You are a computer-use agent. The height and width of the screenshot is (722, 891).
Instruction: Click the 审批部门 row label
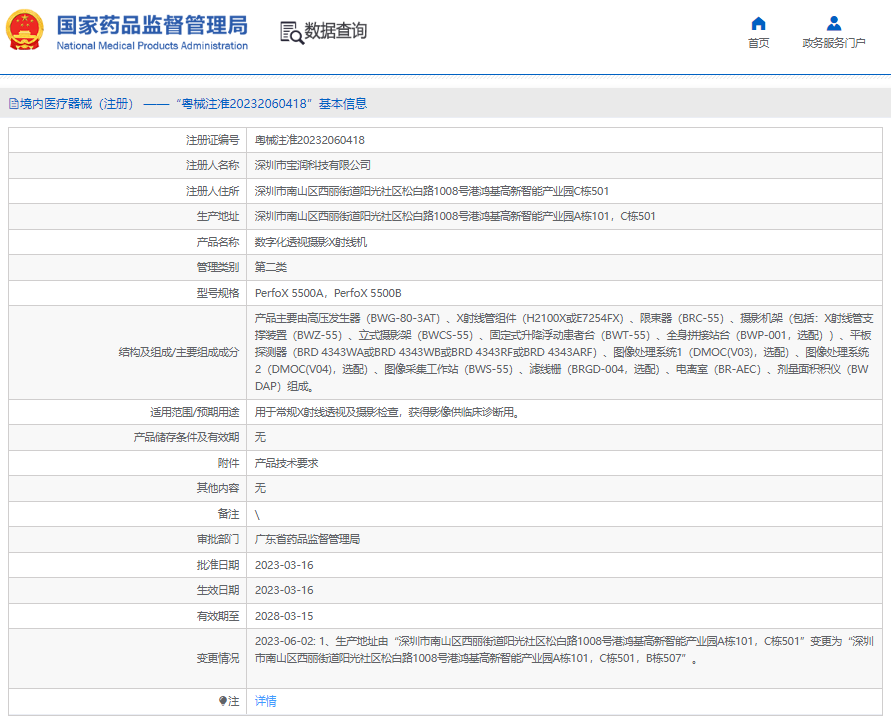pyautogui.click(x=218, y=539)
